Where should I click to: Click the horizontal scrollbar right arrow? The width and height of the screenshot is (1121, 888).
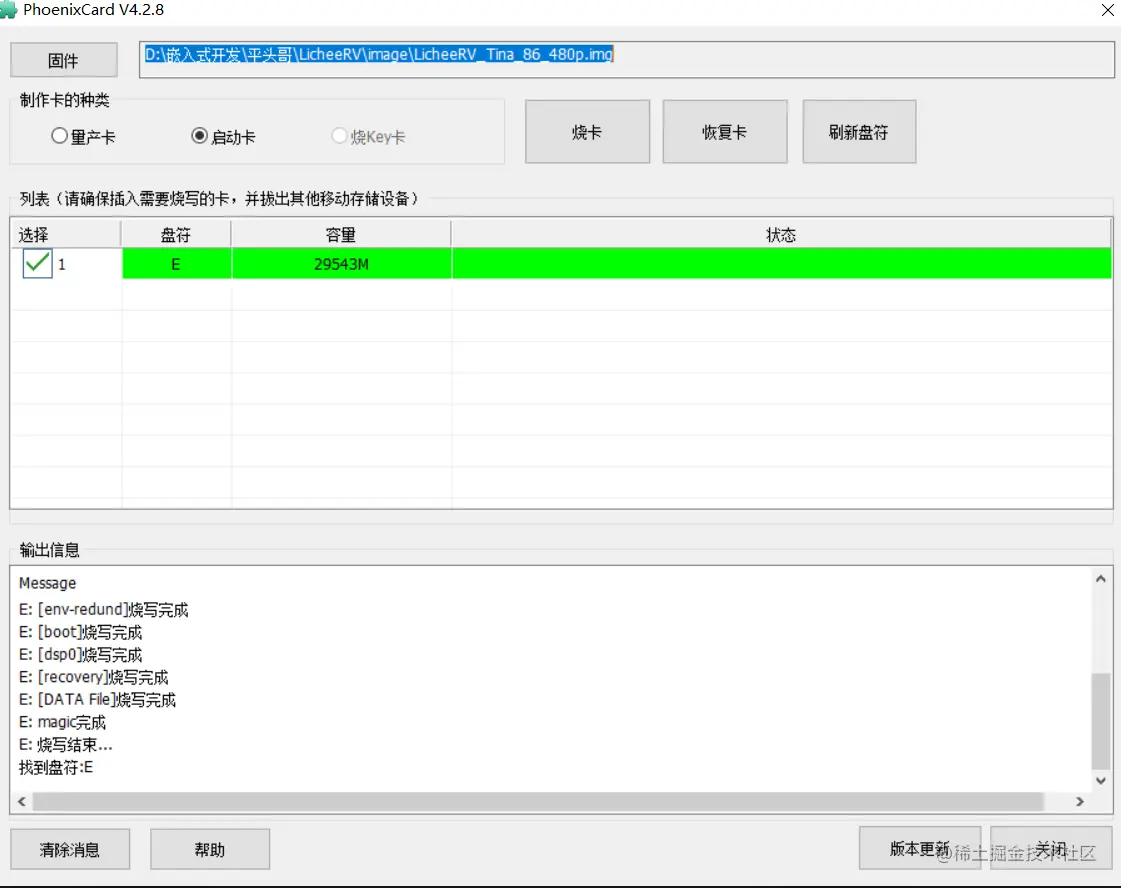1079,801
